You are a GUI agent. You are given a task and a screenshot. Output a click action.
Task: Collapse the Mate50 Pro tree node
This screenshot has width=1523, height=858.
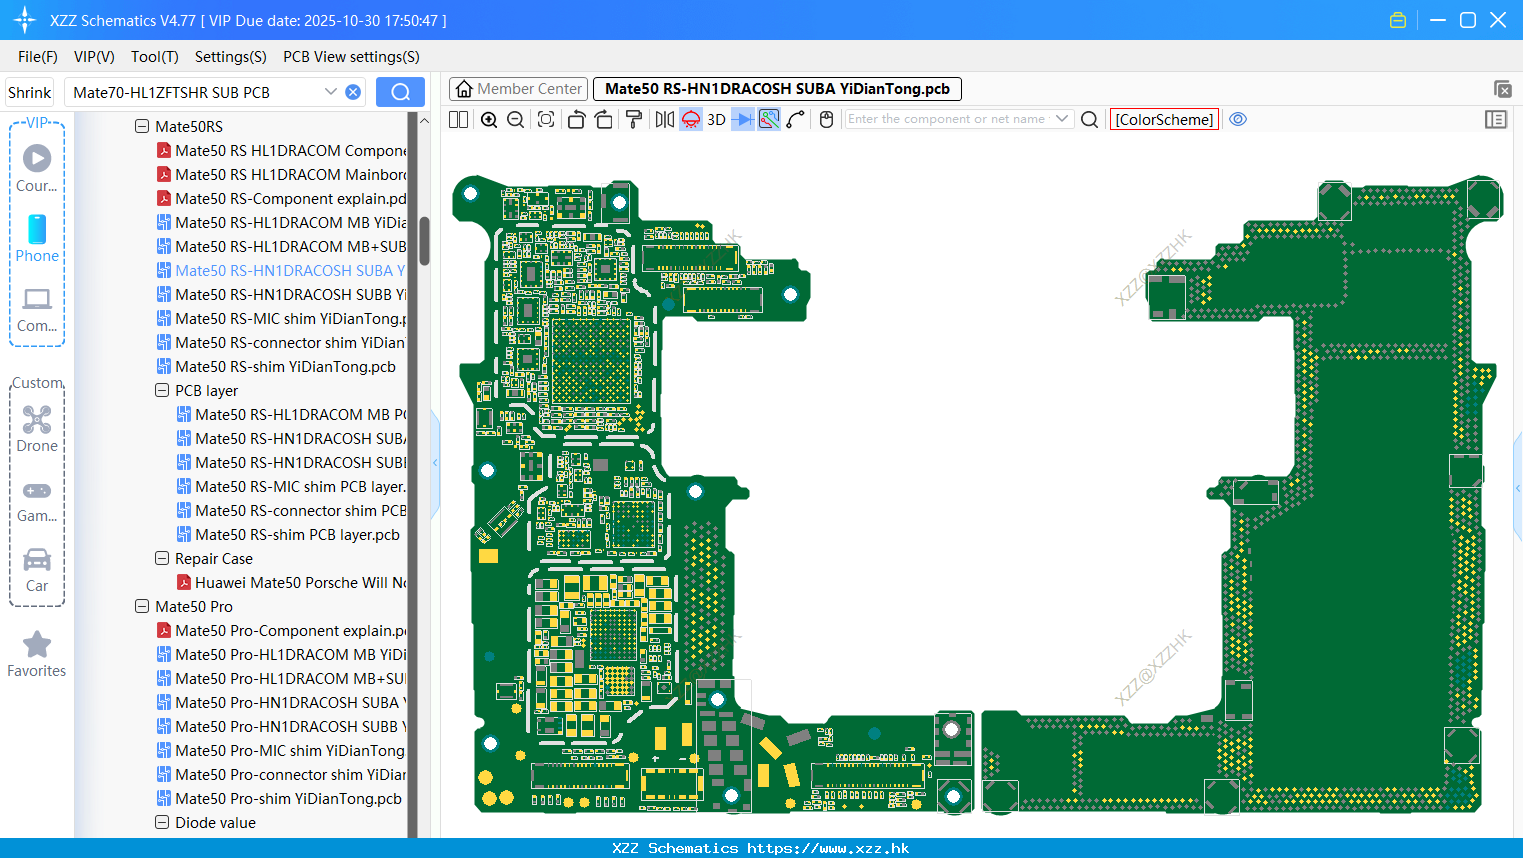(x=142, y=607)
